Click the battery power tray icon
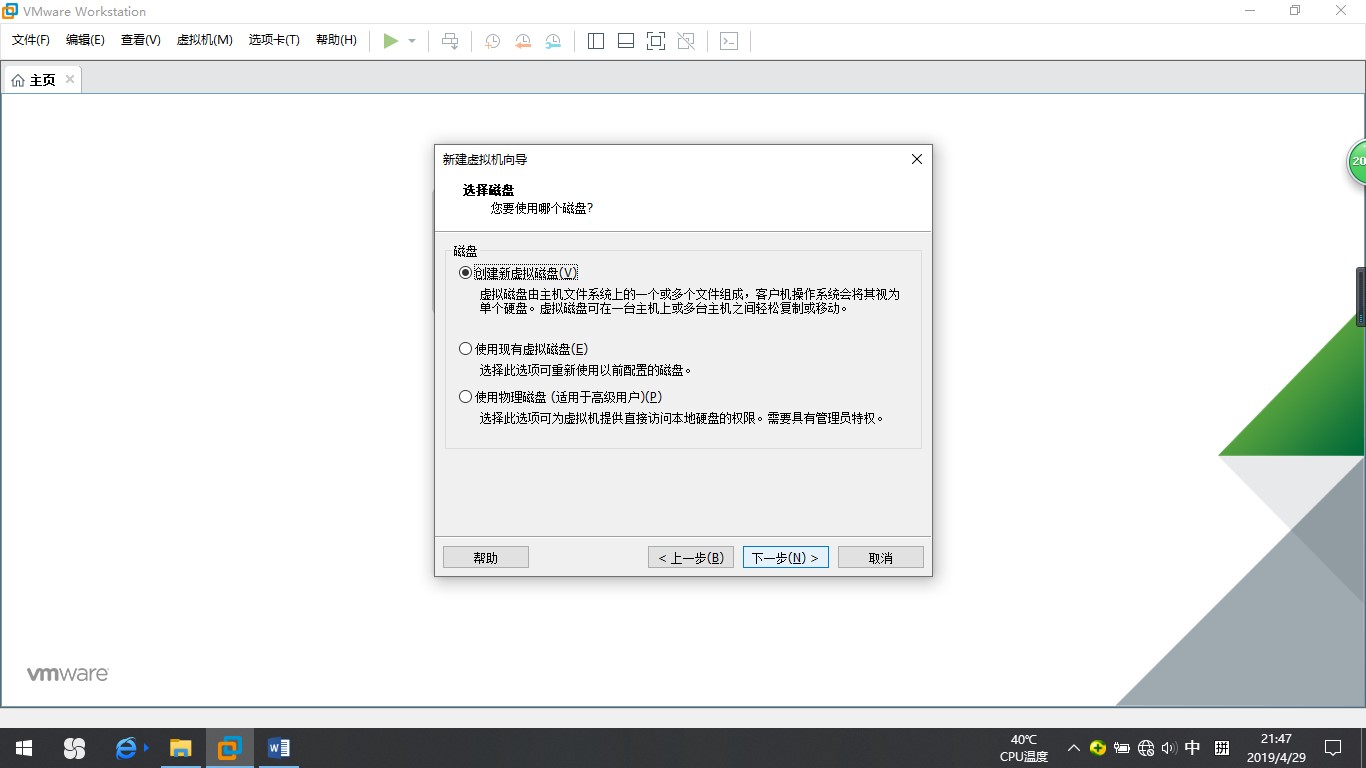 (1122, 748)
